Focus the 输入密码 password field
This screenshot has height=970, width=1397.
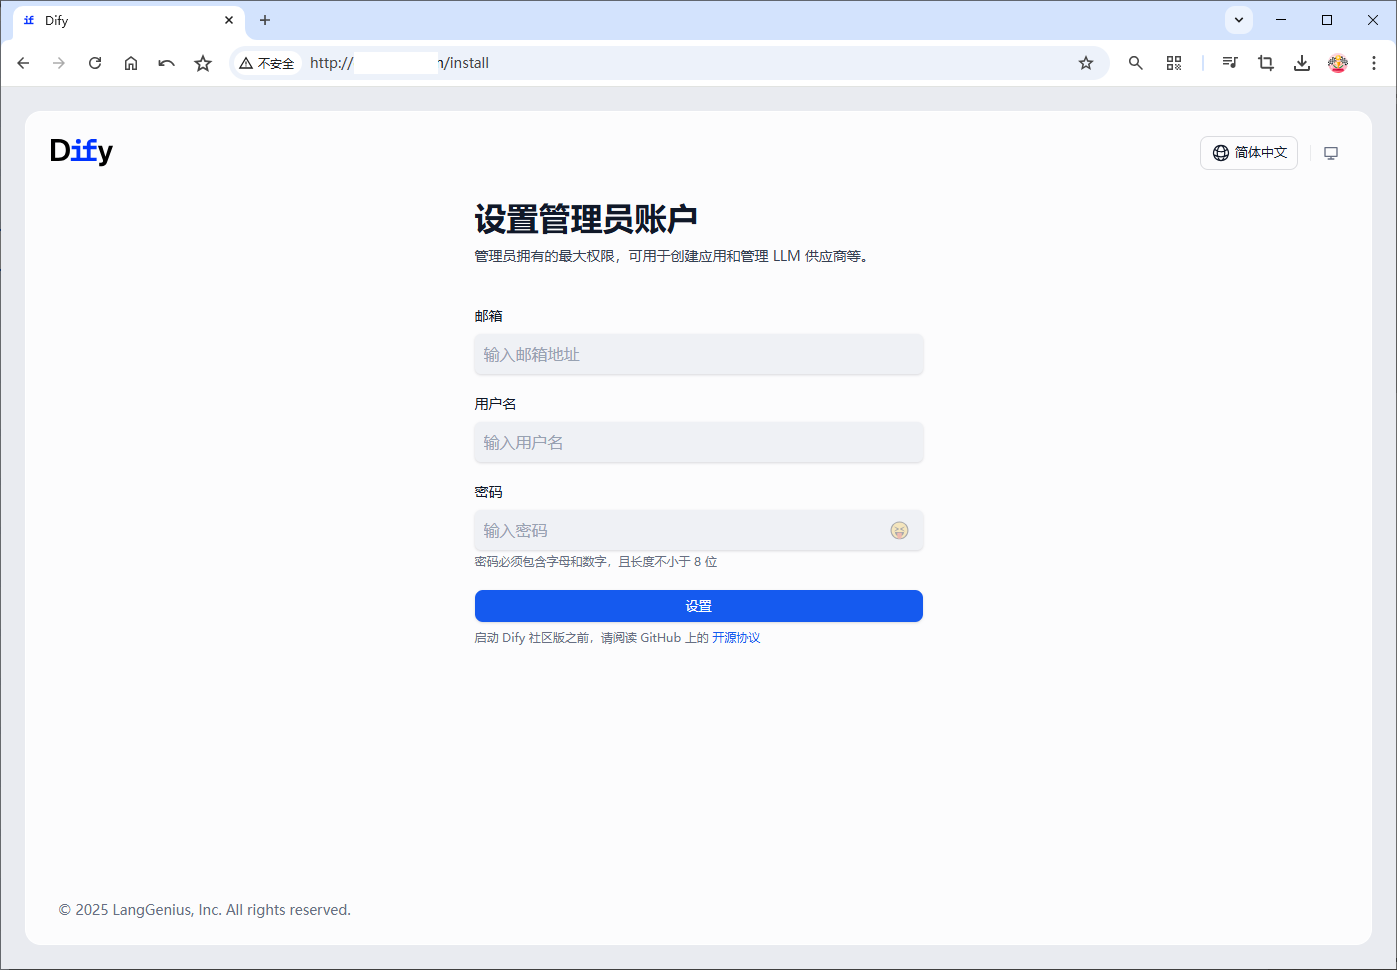pyautogui.click(x=699, y=531)
